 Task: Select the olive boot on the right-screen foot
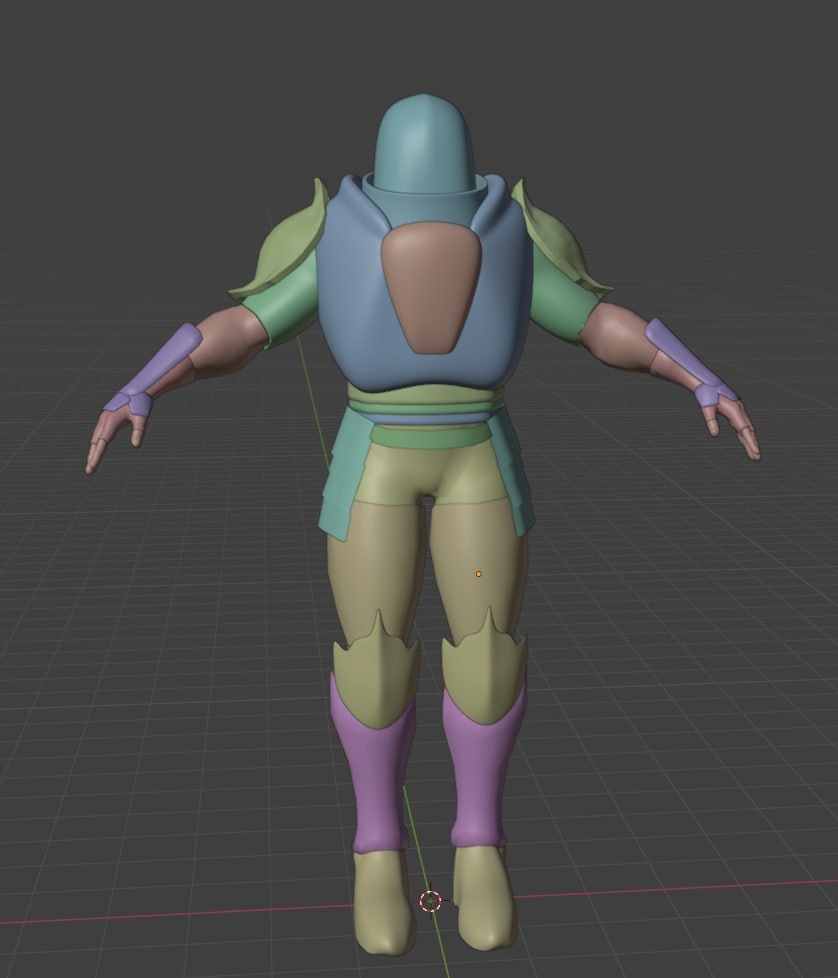click(x=484, y=898)
